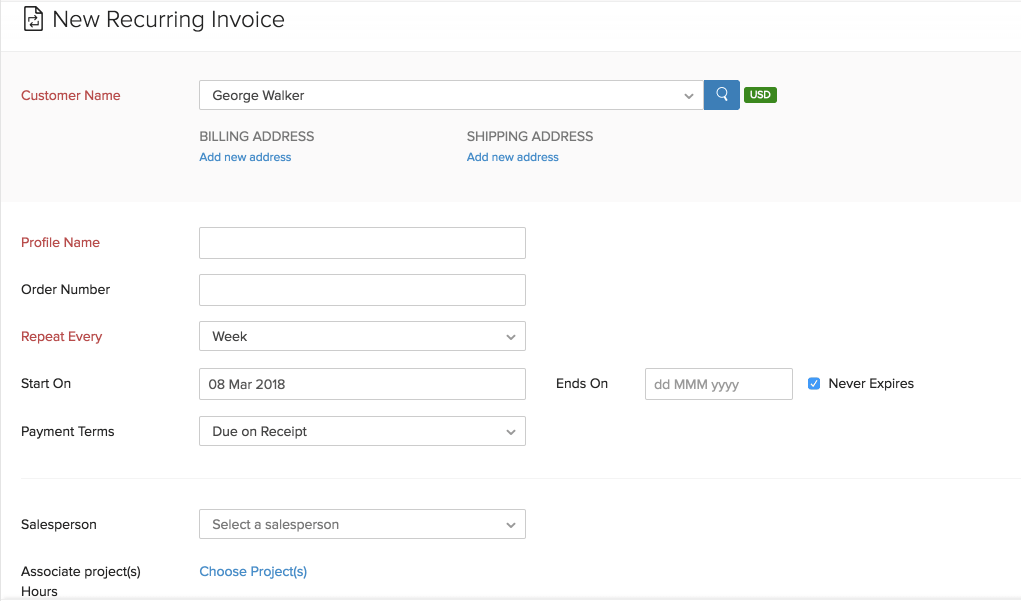Enable Never Expires for the invoice
The height and width of the screenshot is (601, 1021).
813,383
